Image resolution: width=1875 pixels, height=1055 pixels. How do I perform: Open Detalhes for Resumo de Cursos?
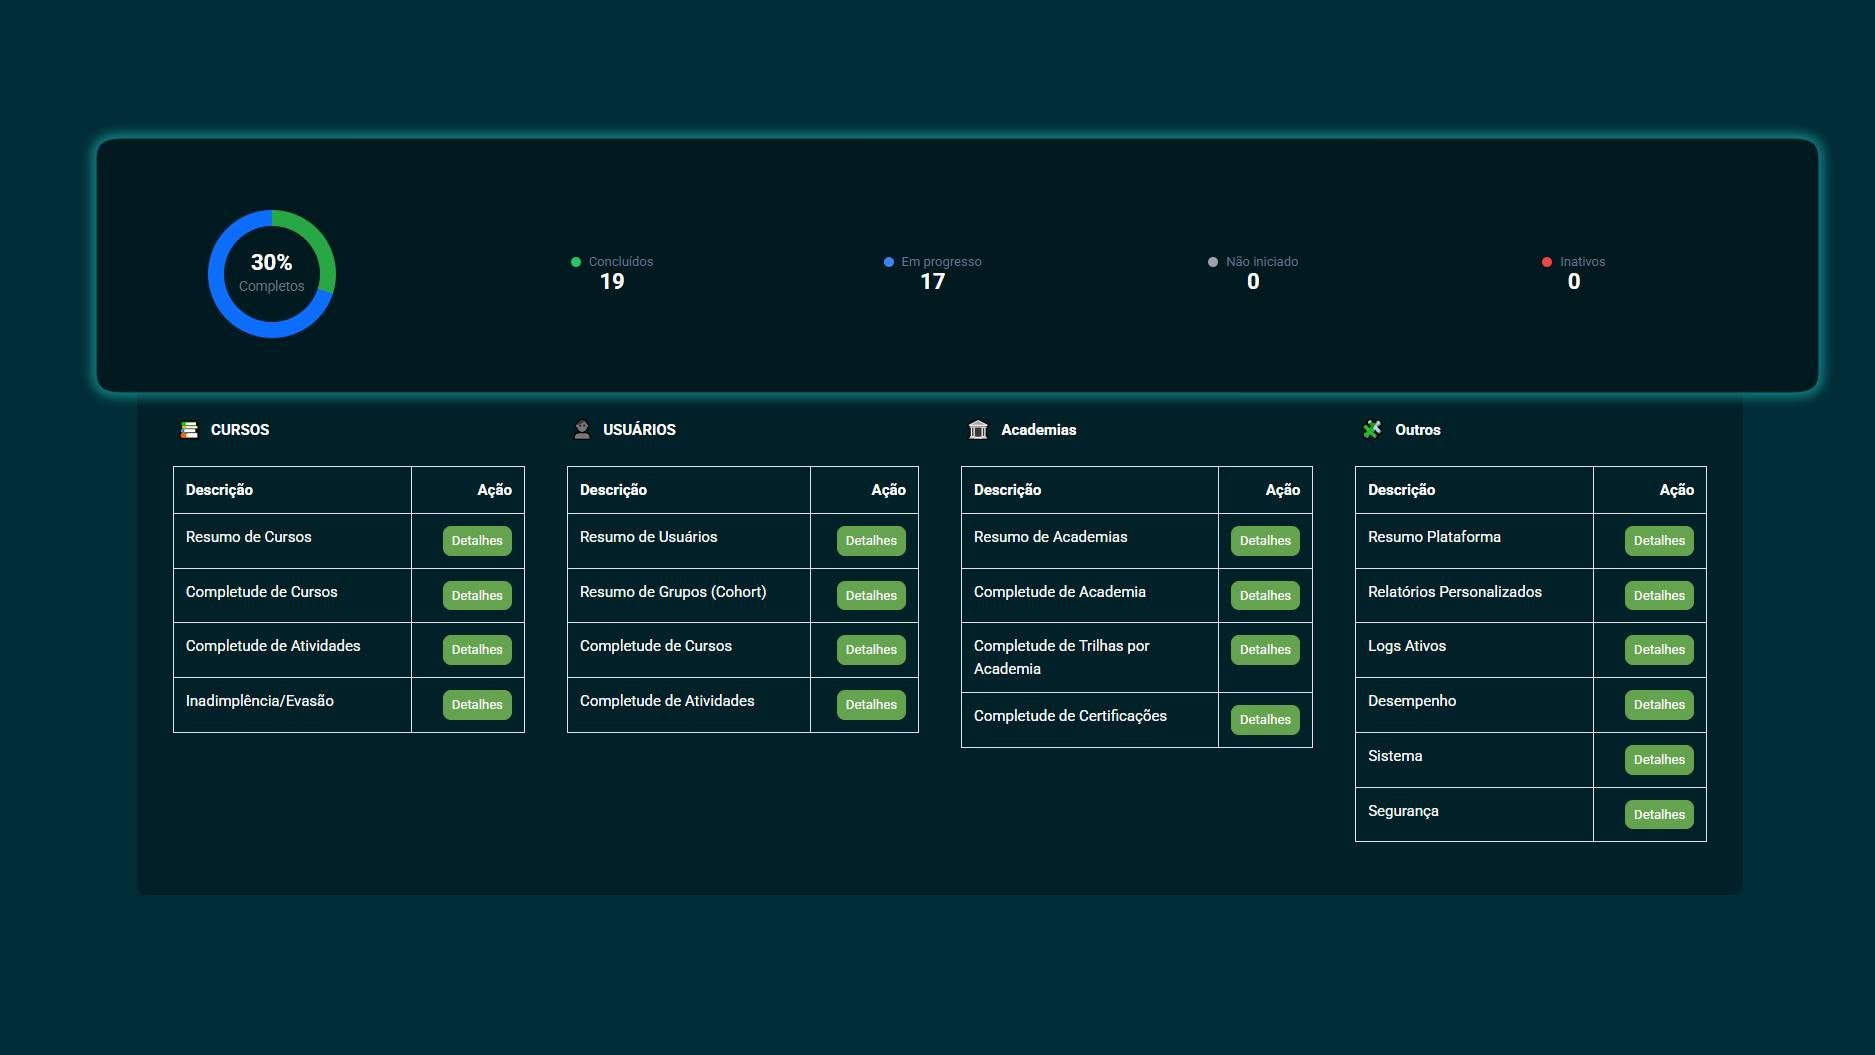pyautogui.click(x=477, y=541)
